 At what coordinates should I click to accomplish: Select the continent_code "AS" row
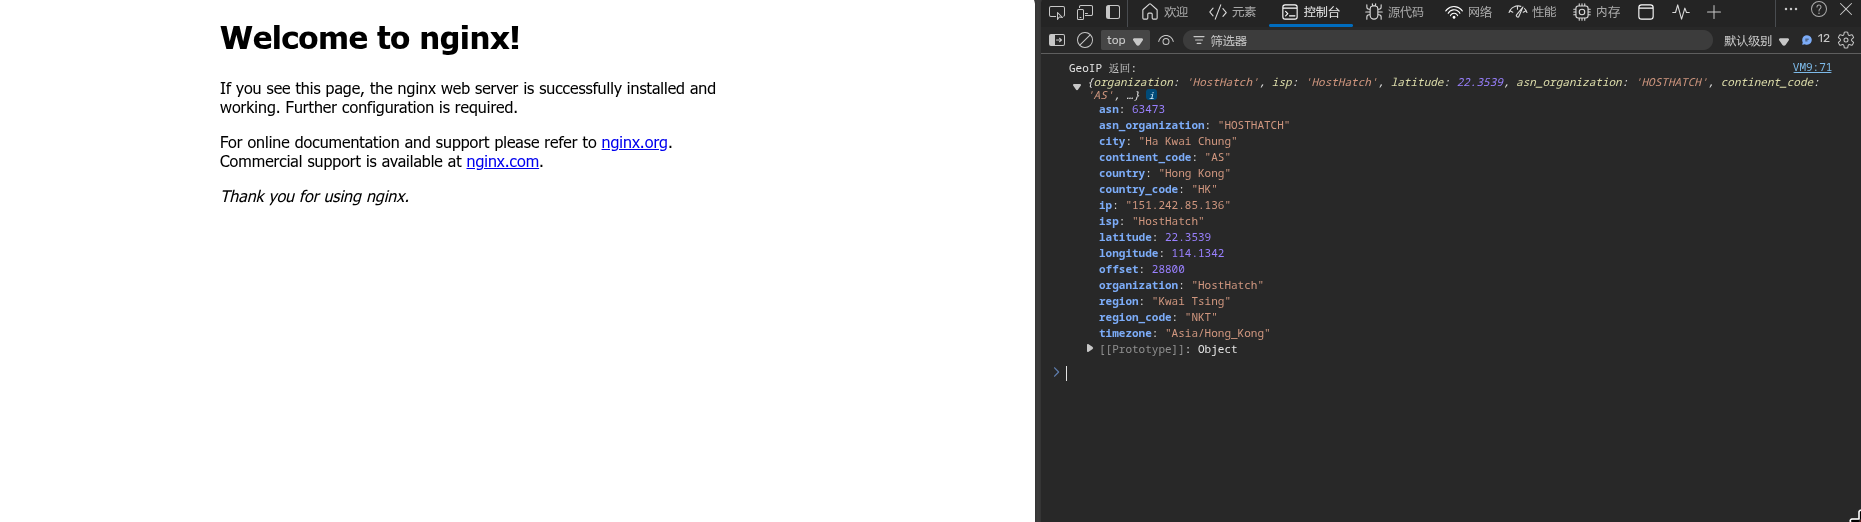tap(1165, 158)
